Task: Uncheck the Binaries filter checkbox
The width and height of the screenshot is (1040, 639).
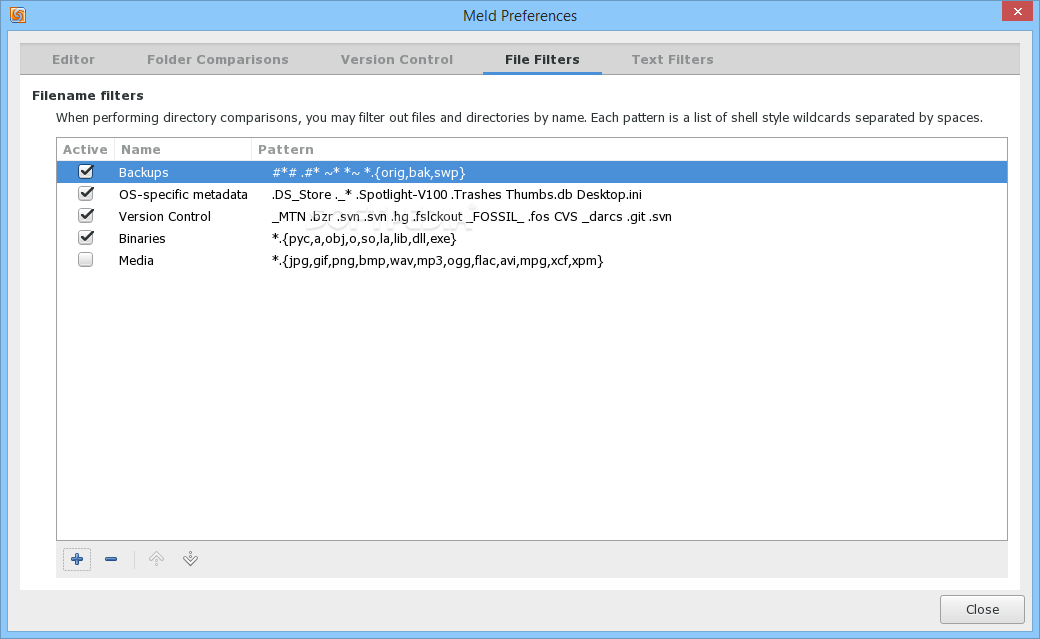Action: click(x=86, y=237)
